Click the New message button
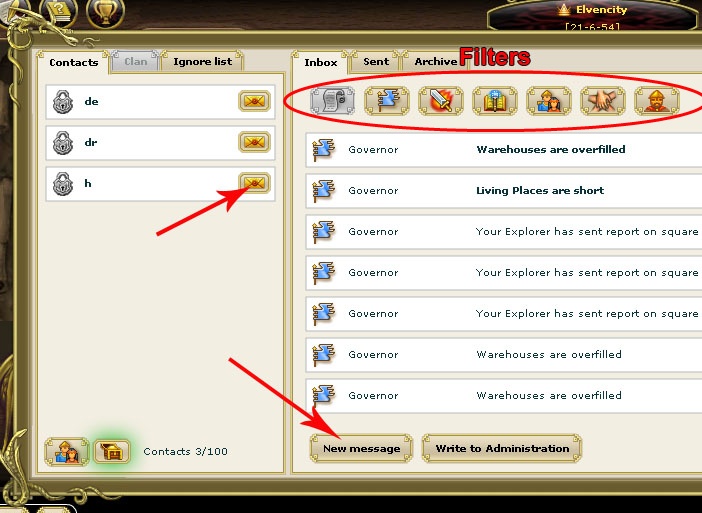 pyautogui.click(x=361, y=448)
